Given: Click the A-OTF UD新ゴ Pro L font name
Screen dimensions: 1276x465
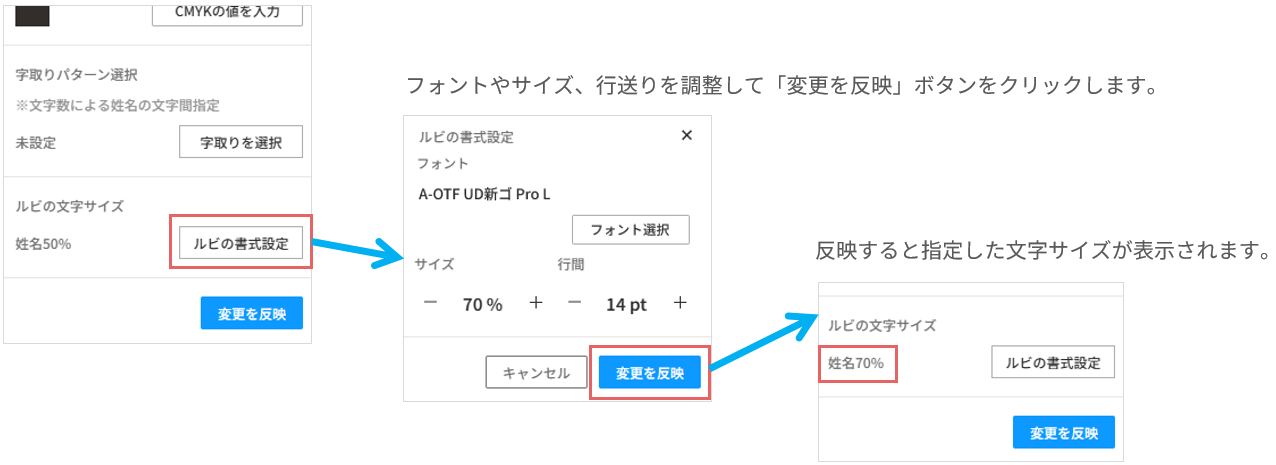Looking at the screenshot, I should pos(484,194).
